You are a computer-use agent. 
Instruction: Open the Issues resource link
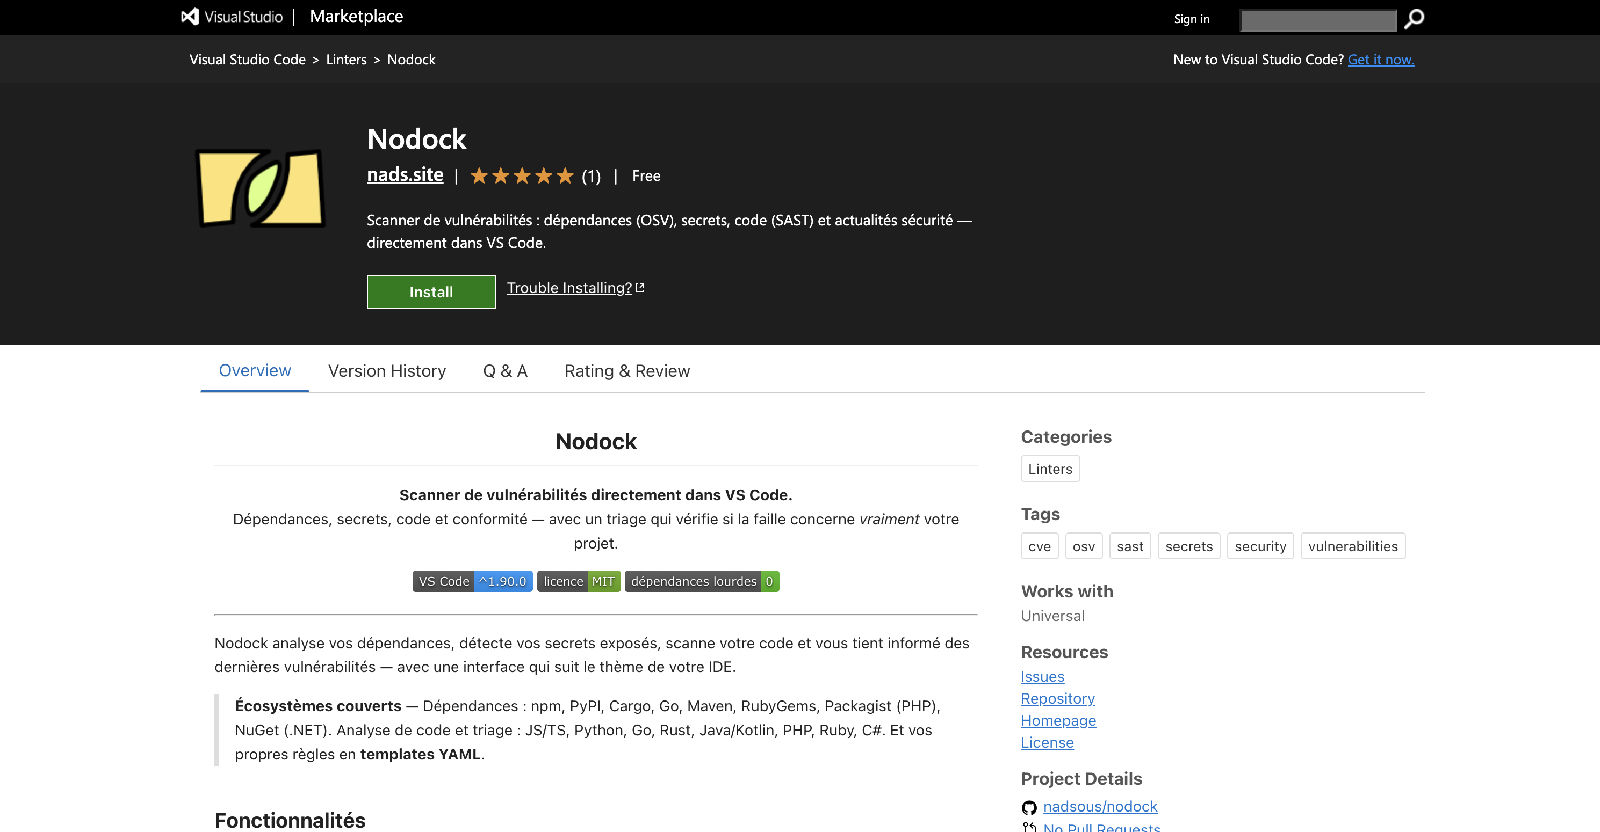click(x=1042, y=677)
